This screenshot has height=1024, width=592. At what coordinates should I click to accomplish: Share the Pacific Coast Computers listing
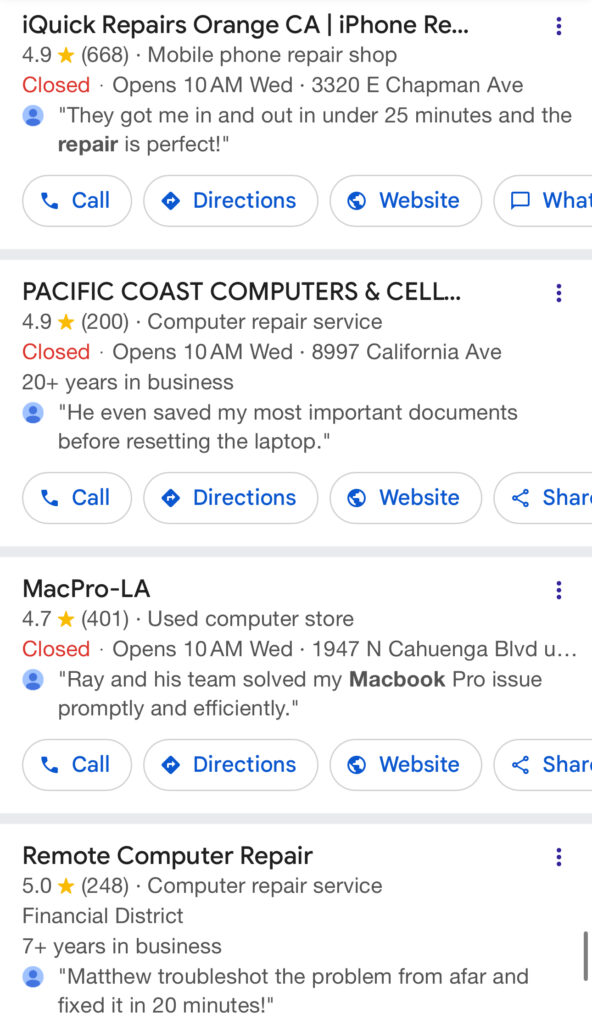pyautogui.click(x=543, y=498)
